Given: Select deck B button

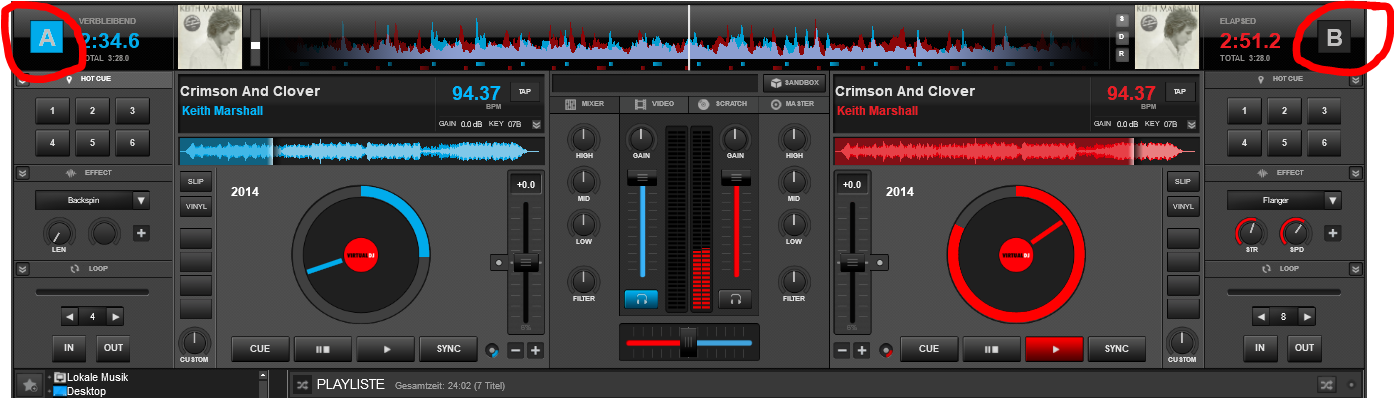Looking at the screenshot, I should click(1333, 38).
